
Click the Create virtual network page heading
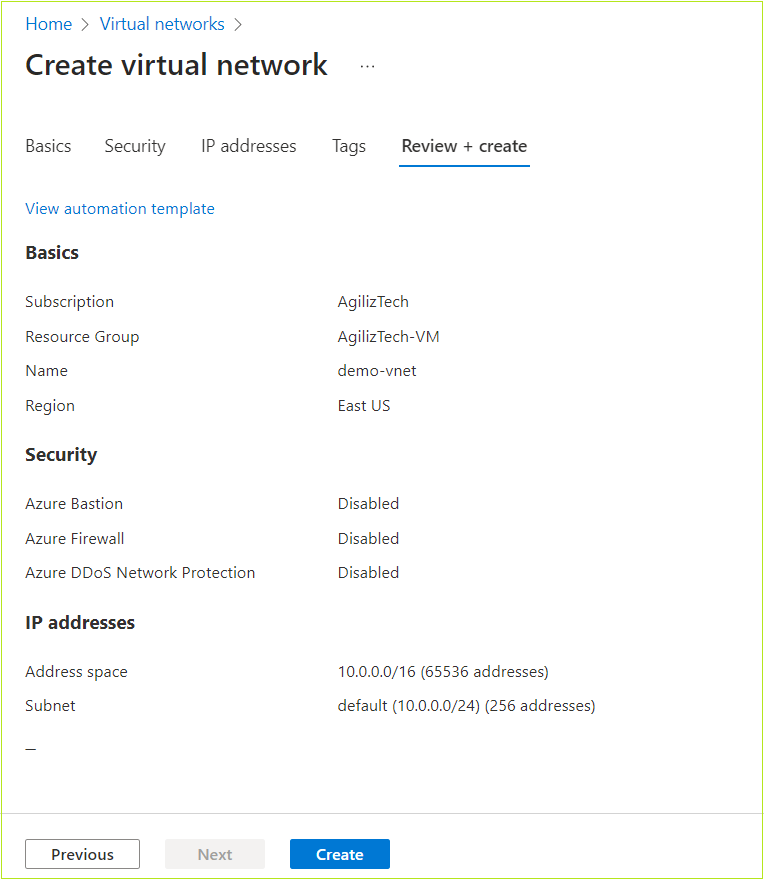tap(176, 65)
